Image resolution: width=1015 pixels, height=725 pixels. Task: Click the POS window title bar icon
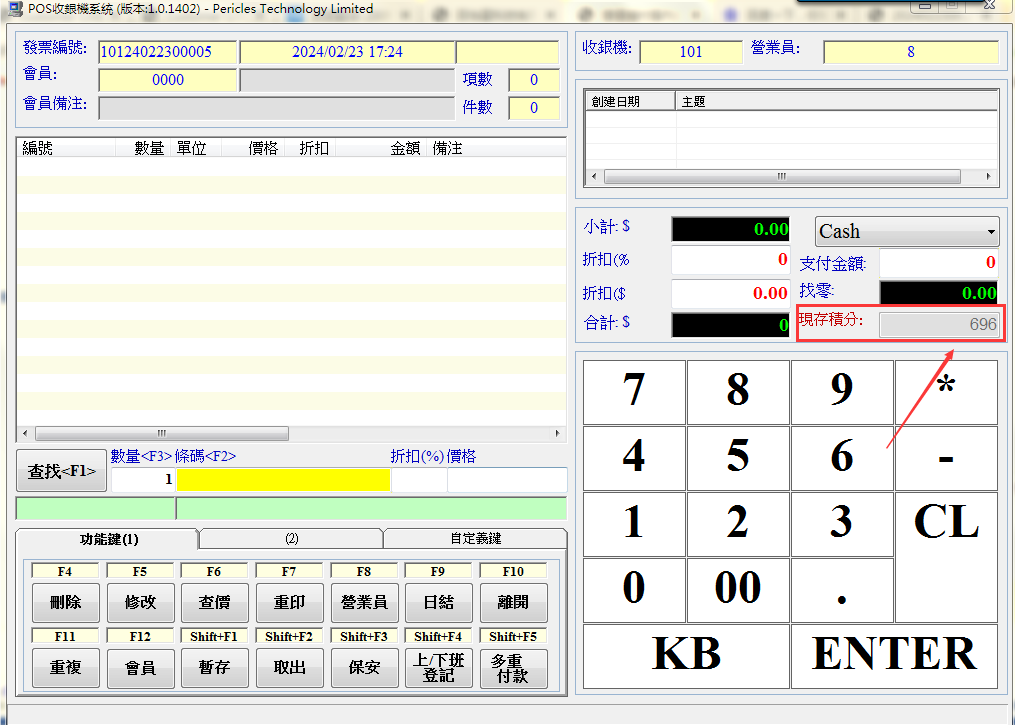16,9
